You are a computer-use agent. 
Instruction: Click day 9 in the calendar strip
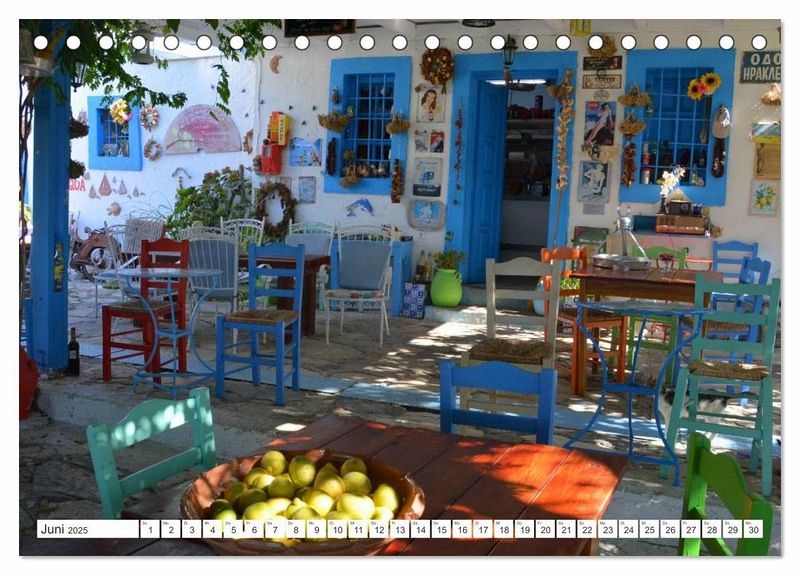[x=316, y=529]
